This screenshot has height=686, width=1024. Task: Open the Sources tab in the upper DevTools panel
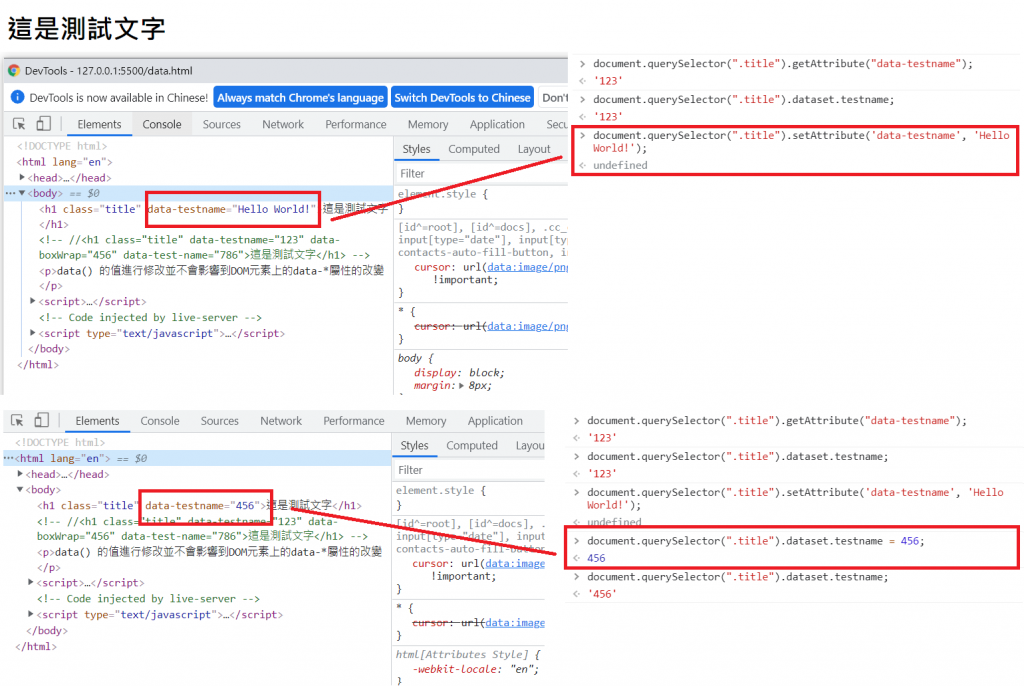[221, 124]
